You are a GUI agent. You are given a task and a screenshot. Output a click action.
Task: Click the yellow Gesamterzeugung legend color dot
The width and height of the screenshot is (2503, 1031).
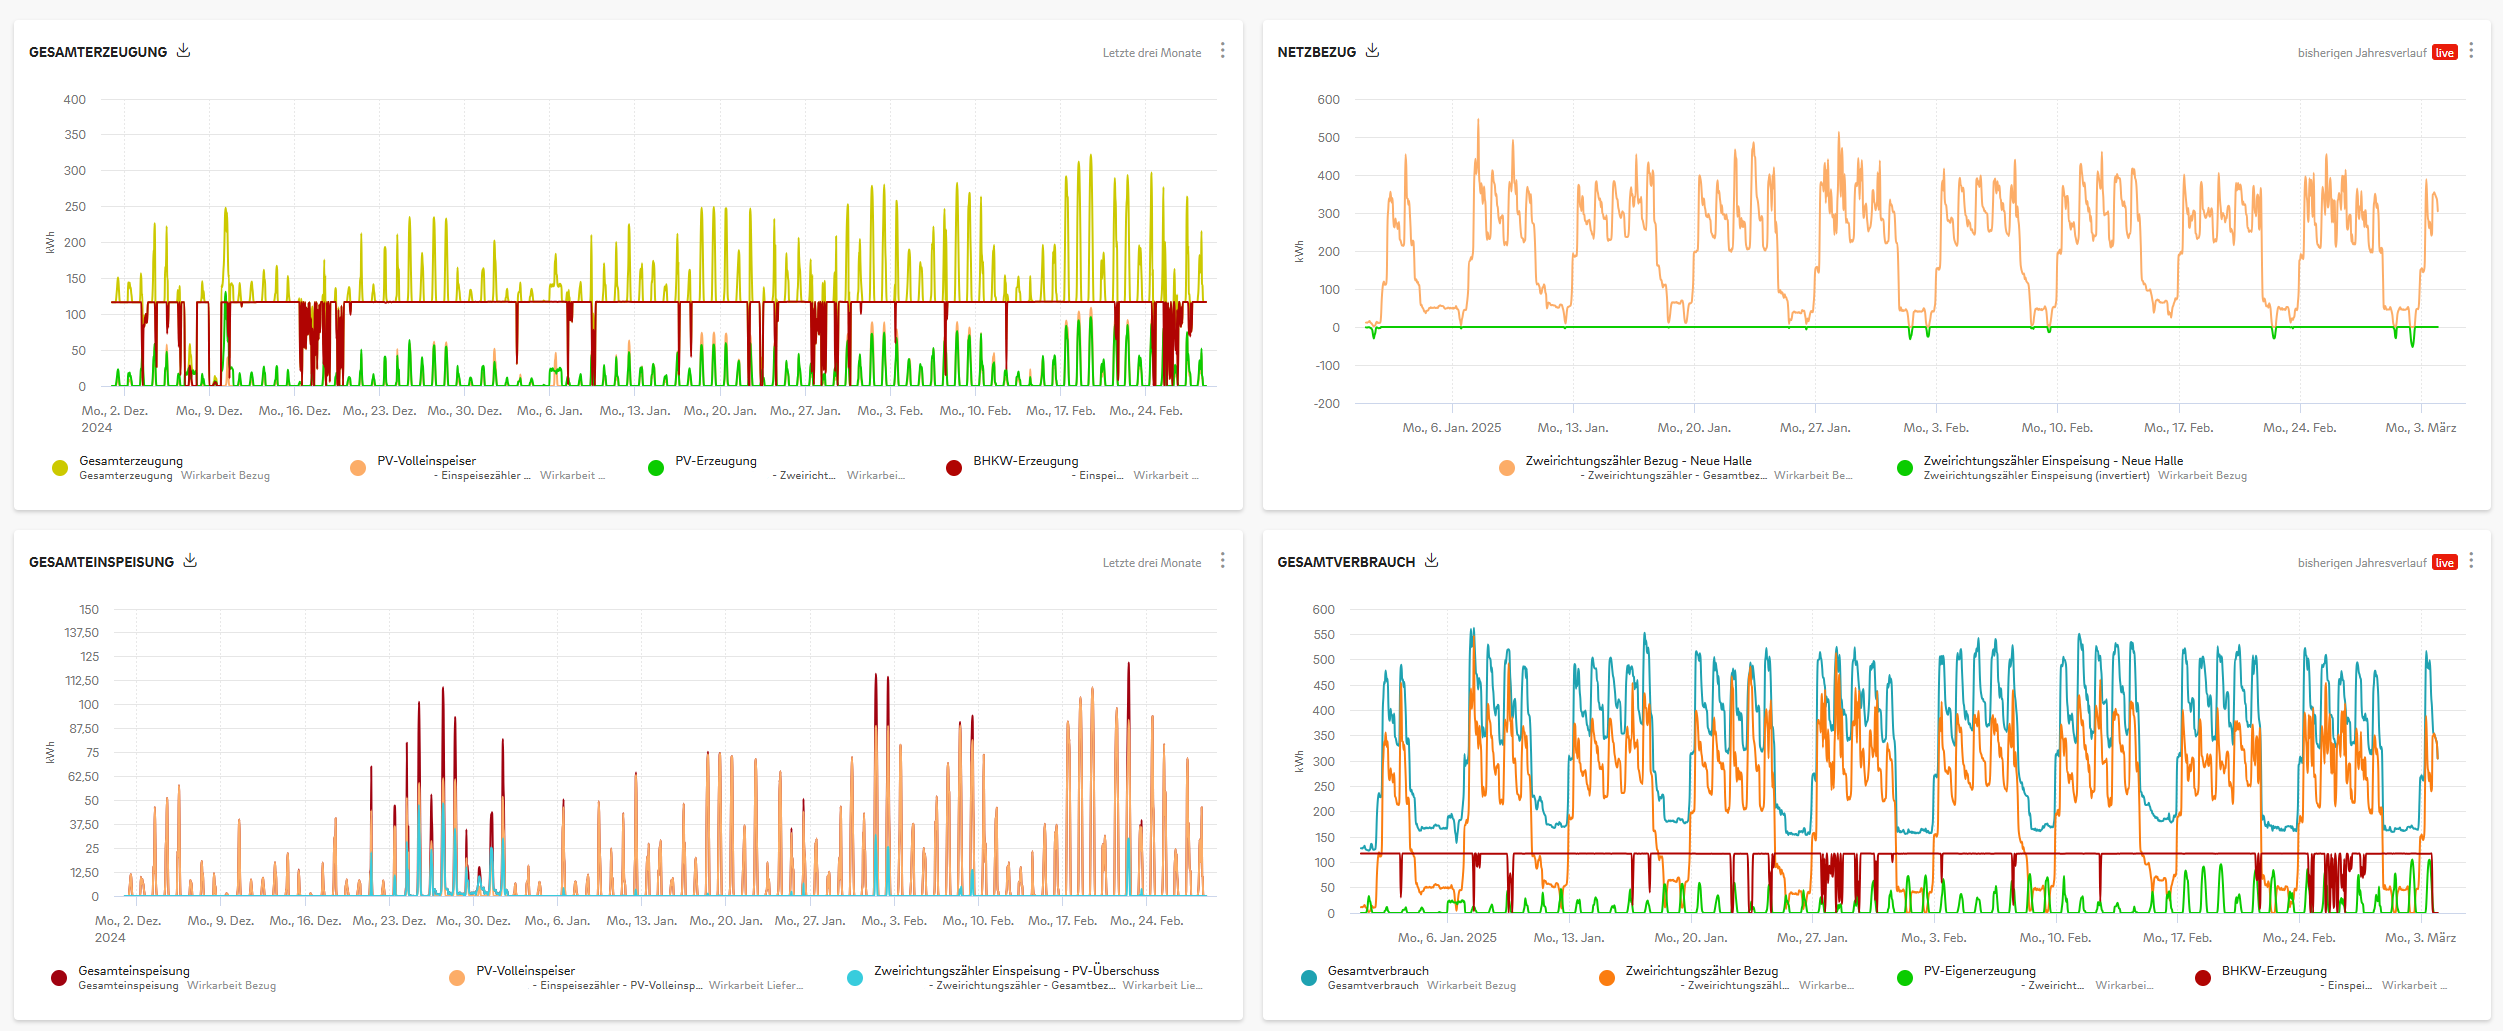point(60,468)
